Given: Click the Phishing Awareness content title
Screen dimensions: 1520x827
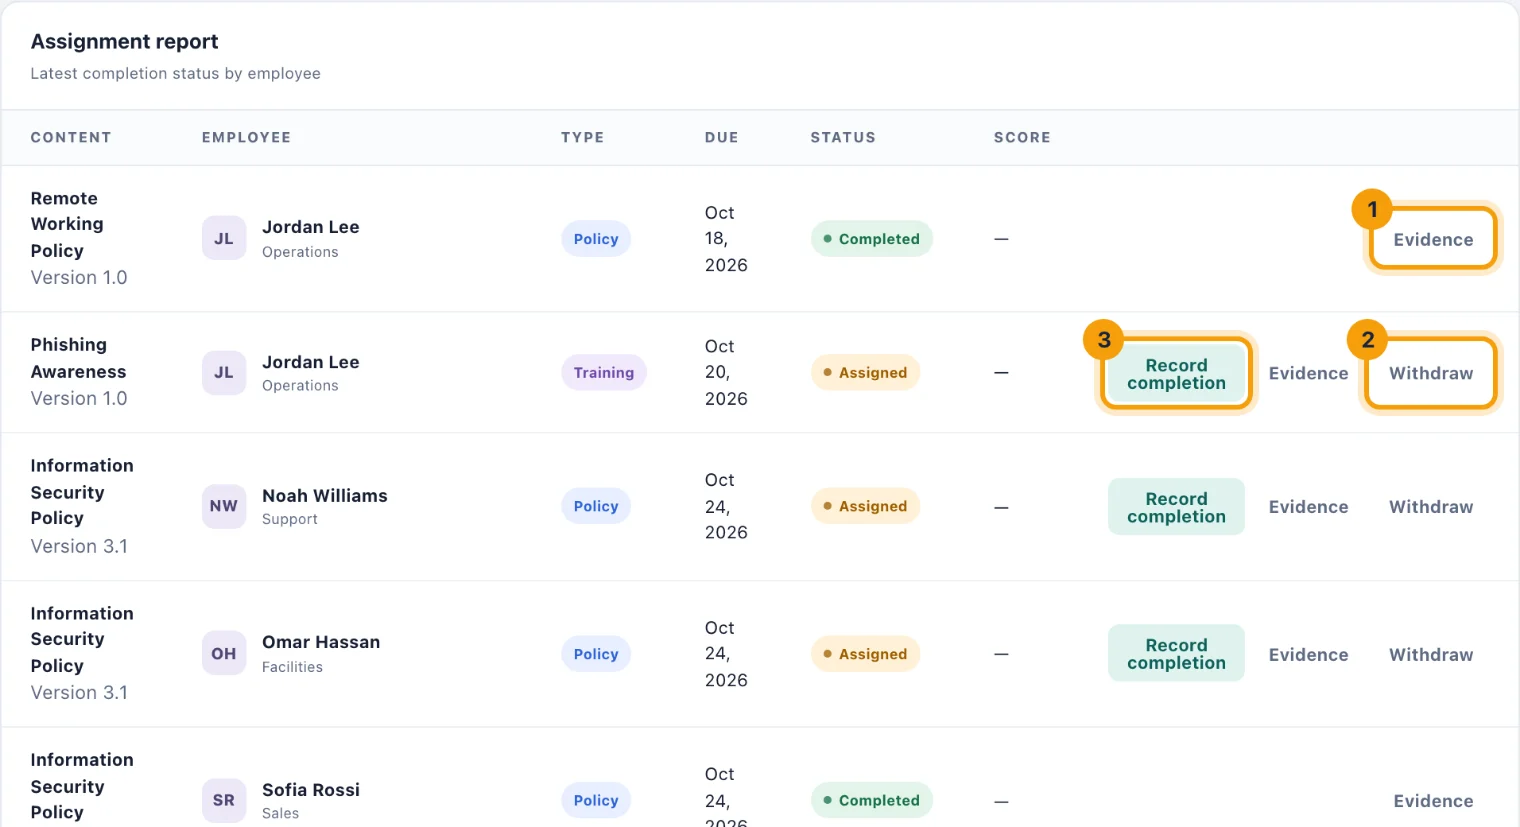Looking at the screenshot, I should pyautogui.click(x=78, y=358).
